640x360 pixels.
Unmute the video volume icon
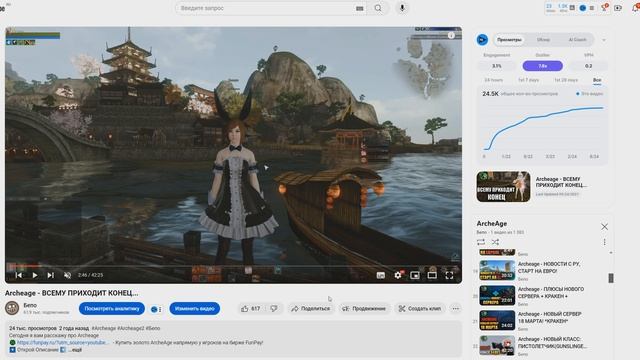(x=67, y=276)
